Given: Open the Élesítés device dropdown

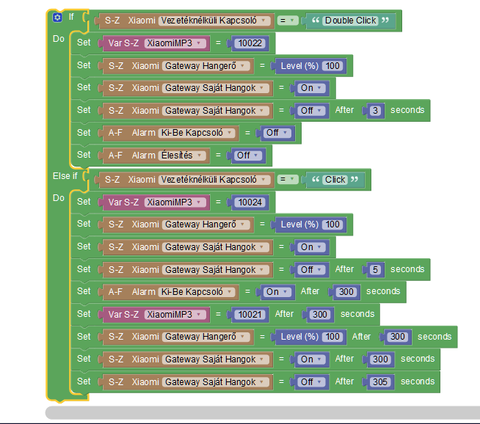Looking at the screenshot, I should (x=181, y=155).
